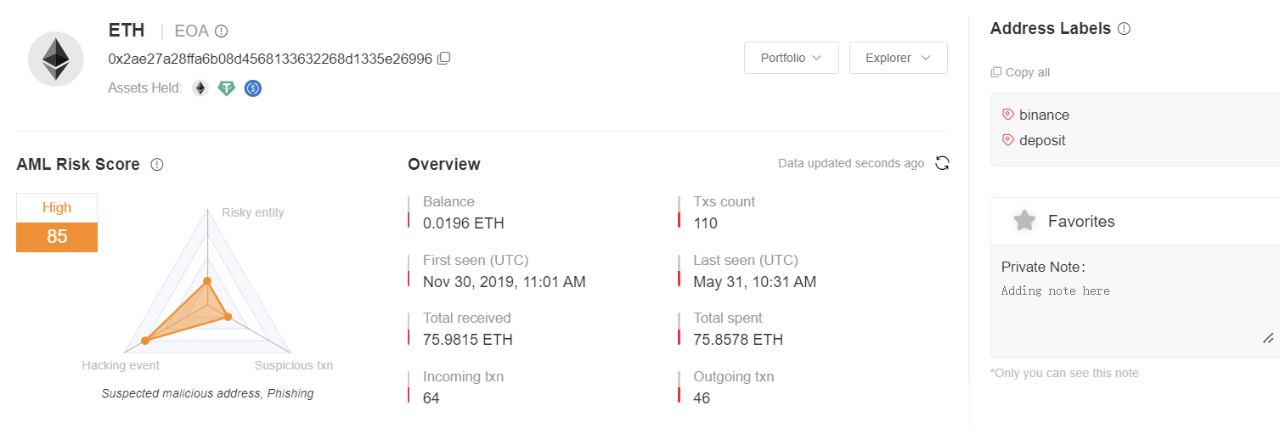Click the Hacking event point on radar chart
The image size is (1280, 434).
(145, 341)
